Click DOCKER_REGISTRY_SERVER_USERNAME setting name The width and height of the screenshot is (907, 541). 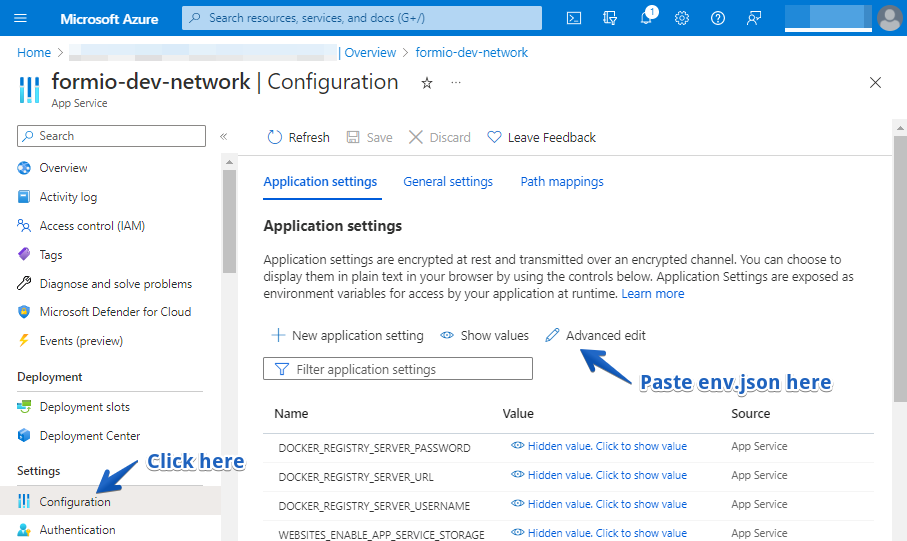tap(374, 506)
